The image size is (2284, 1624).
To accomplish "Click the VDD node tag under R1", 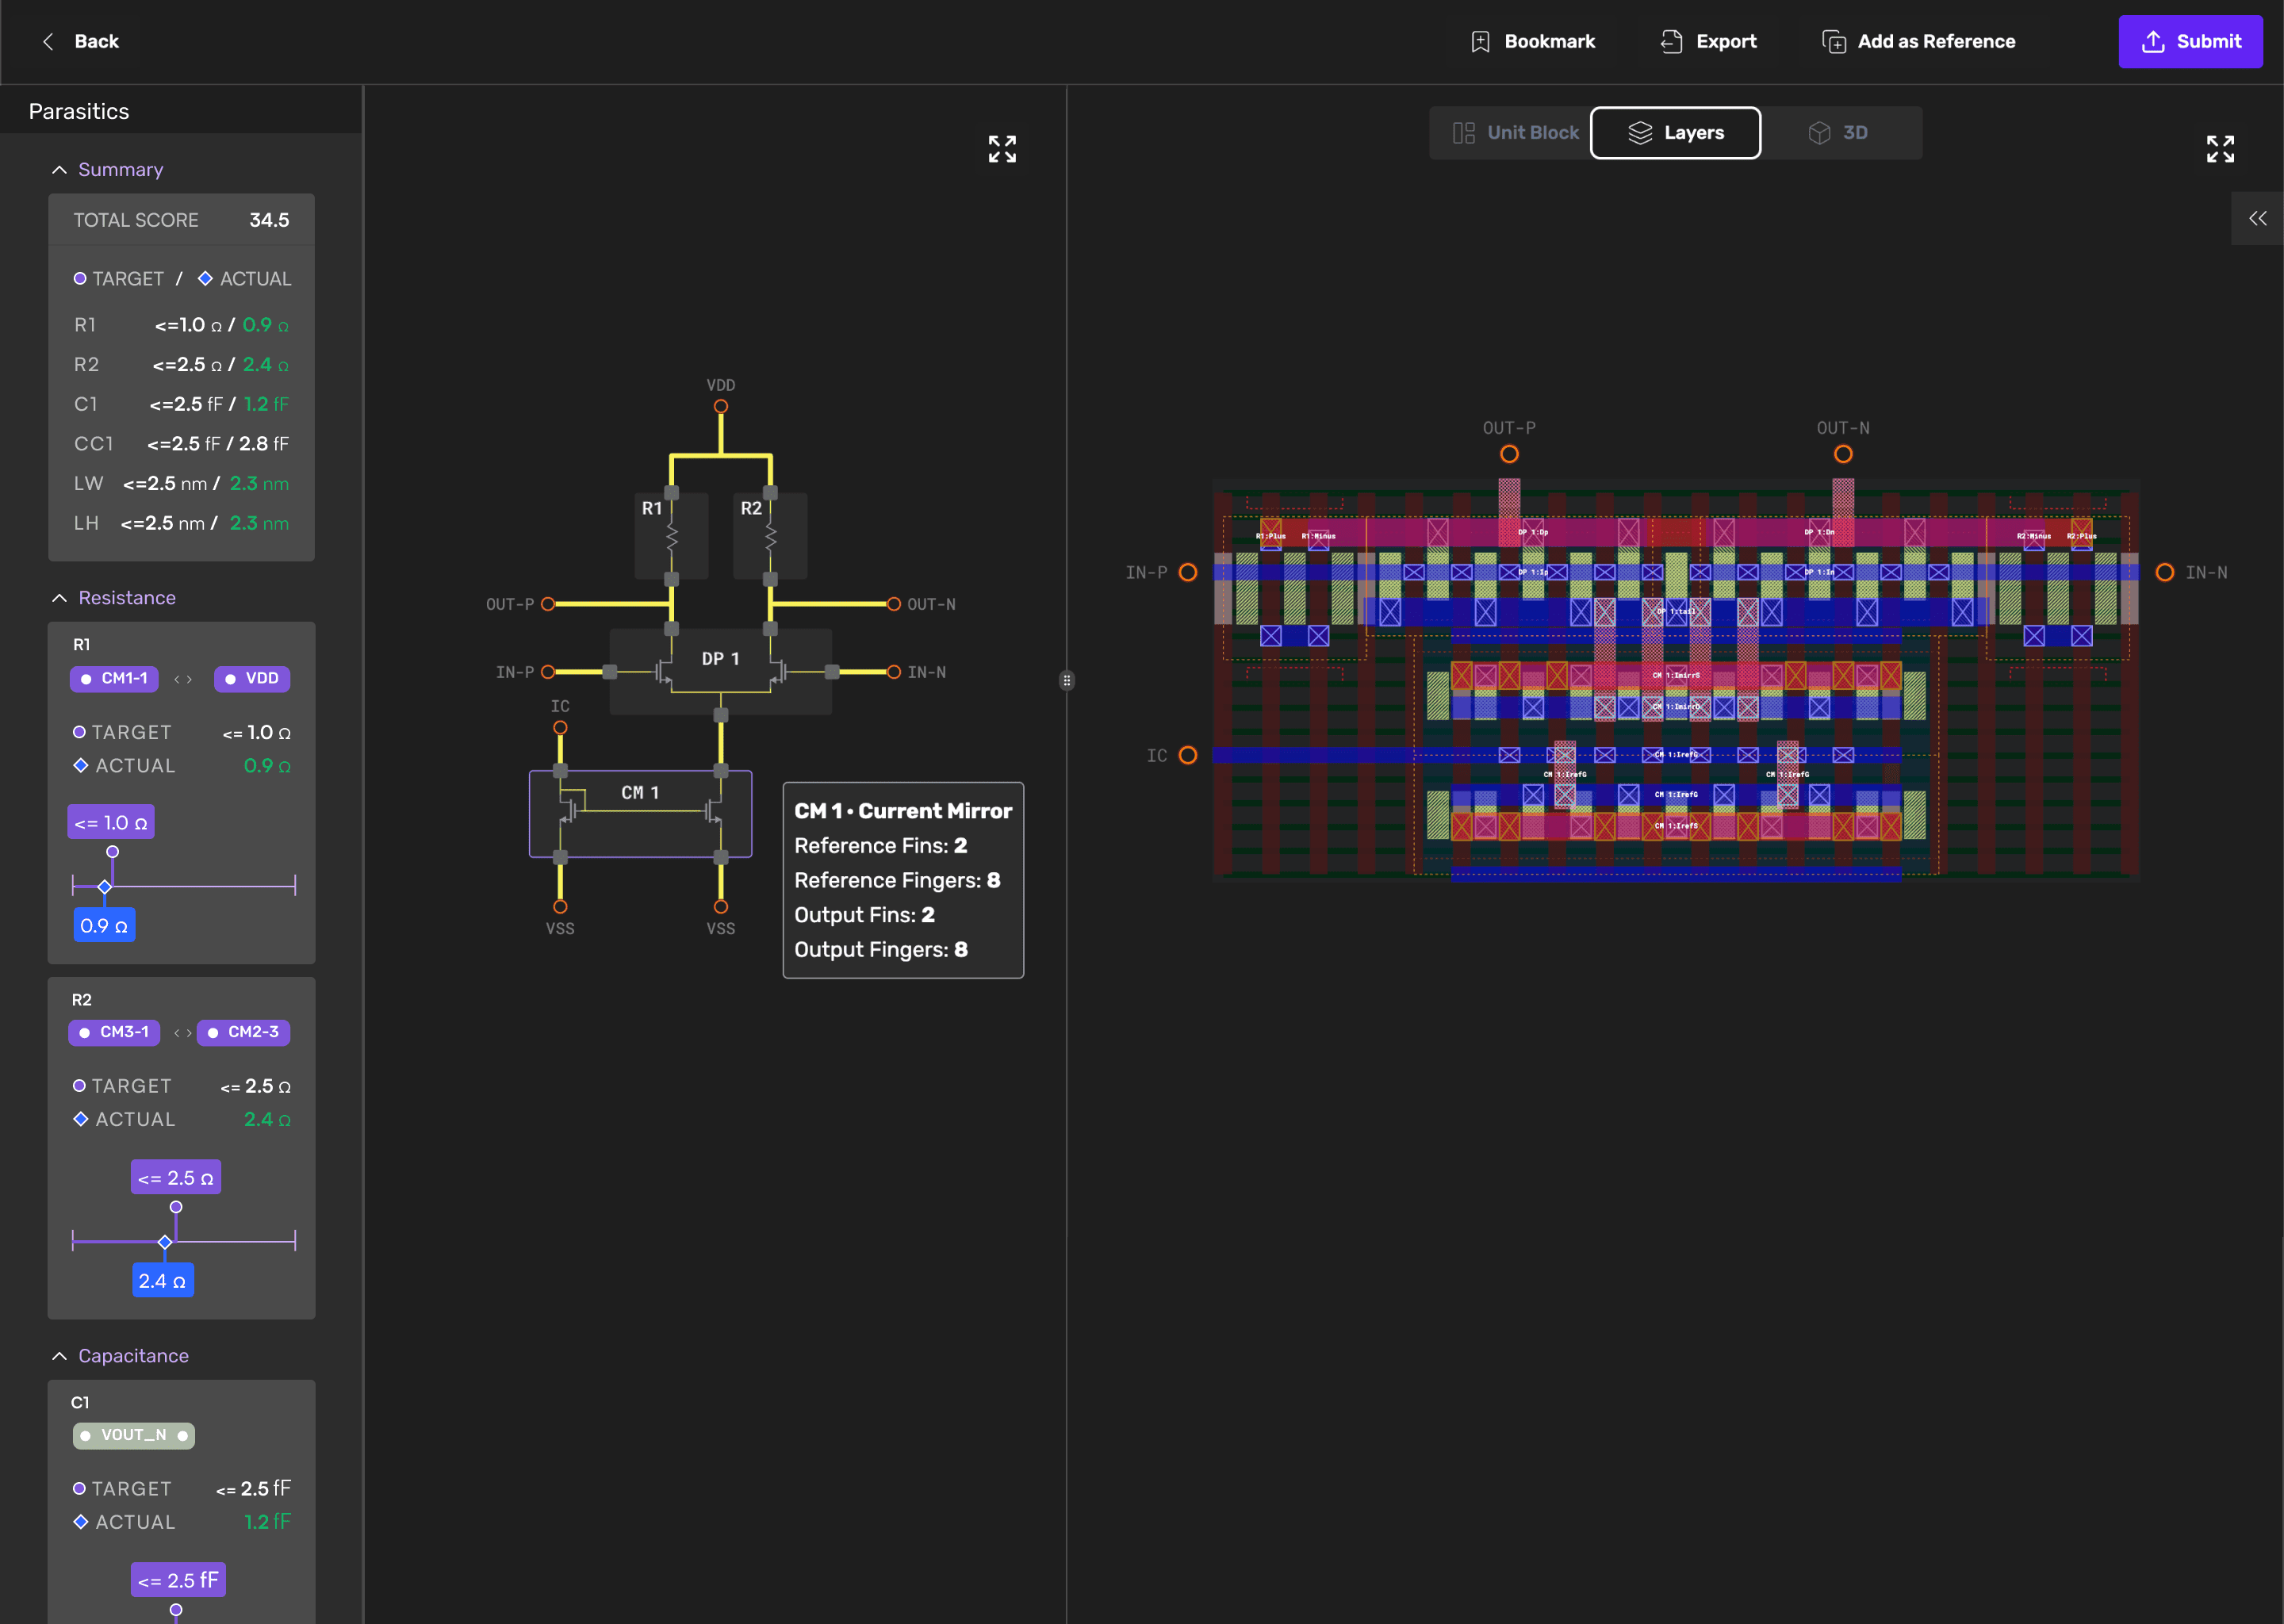I will click(252, 679).
